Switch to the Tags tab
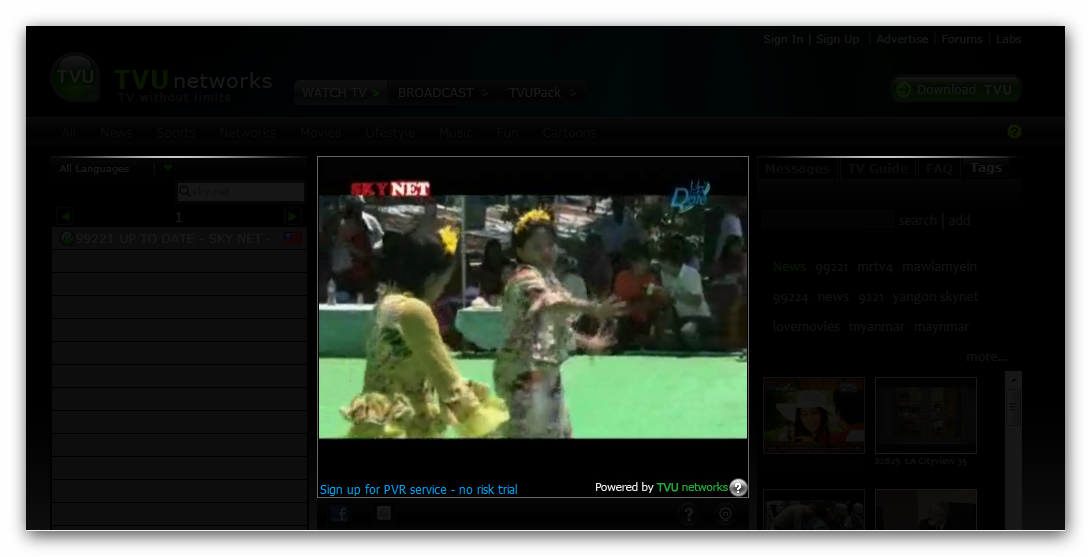 point(985,168)
